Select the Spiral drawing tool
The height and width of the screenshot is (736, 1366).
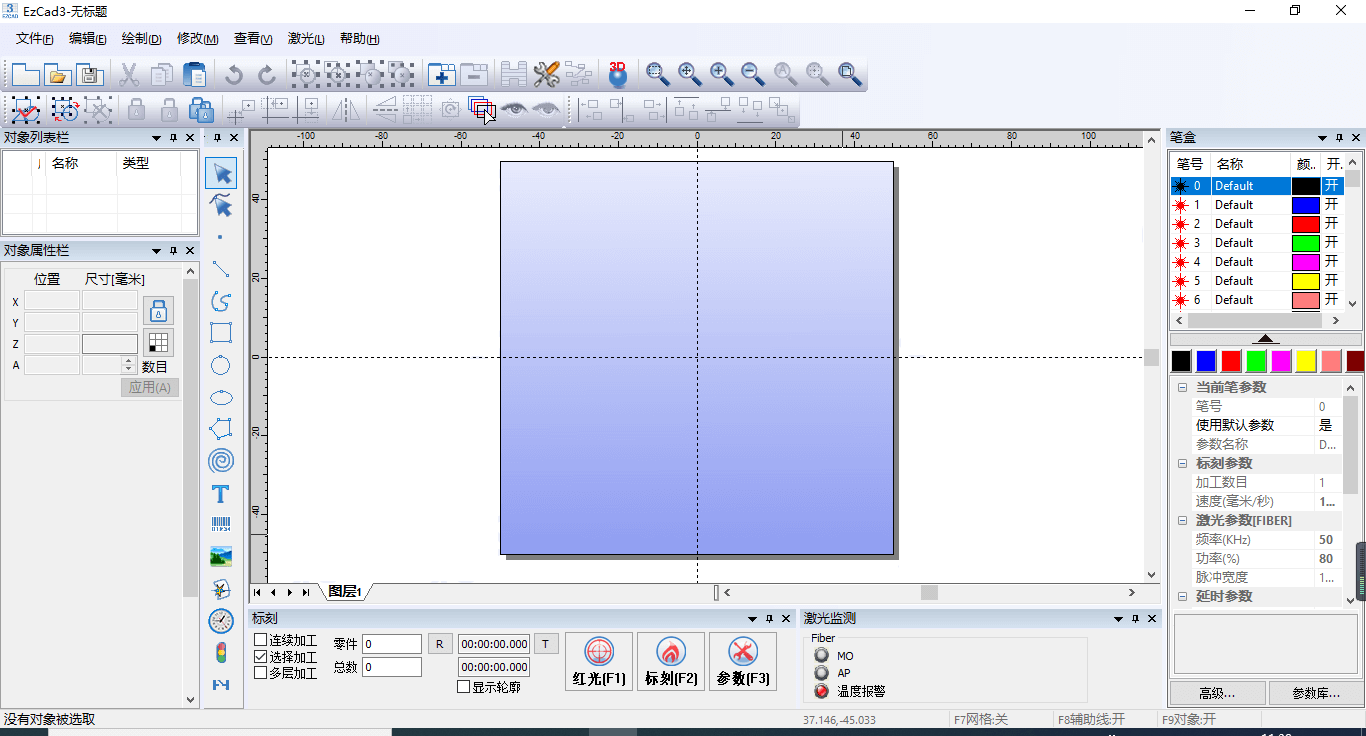point(221,461)
